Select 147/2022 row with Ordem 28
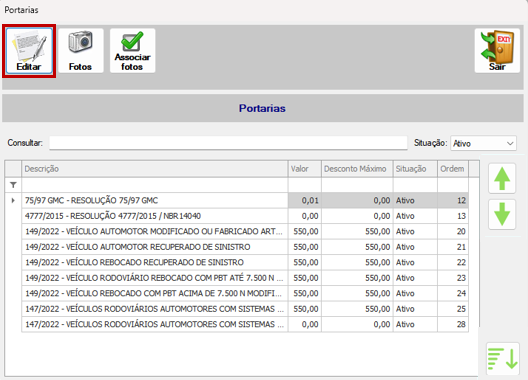 click(x=245, y=324)
